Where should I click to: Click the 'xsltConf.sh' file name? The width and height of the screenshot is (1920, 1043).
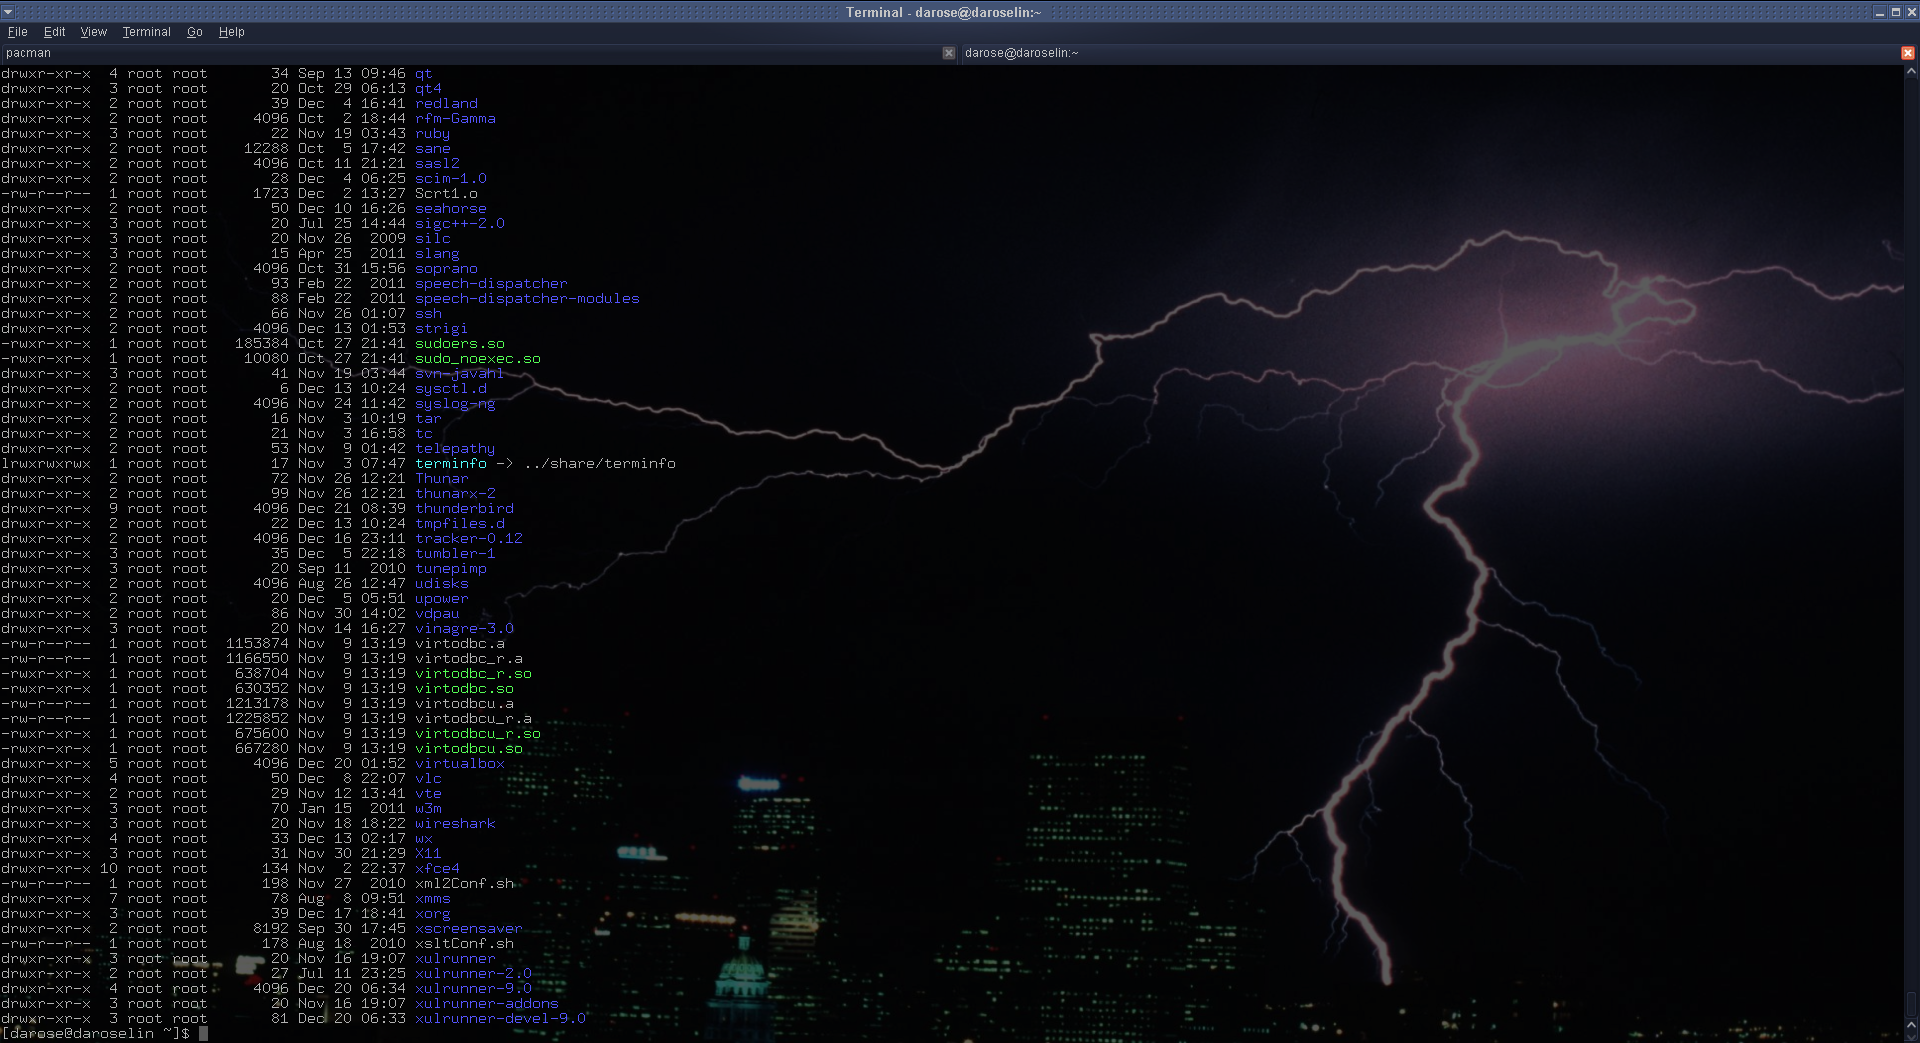[x=464, y=943]
